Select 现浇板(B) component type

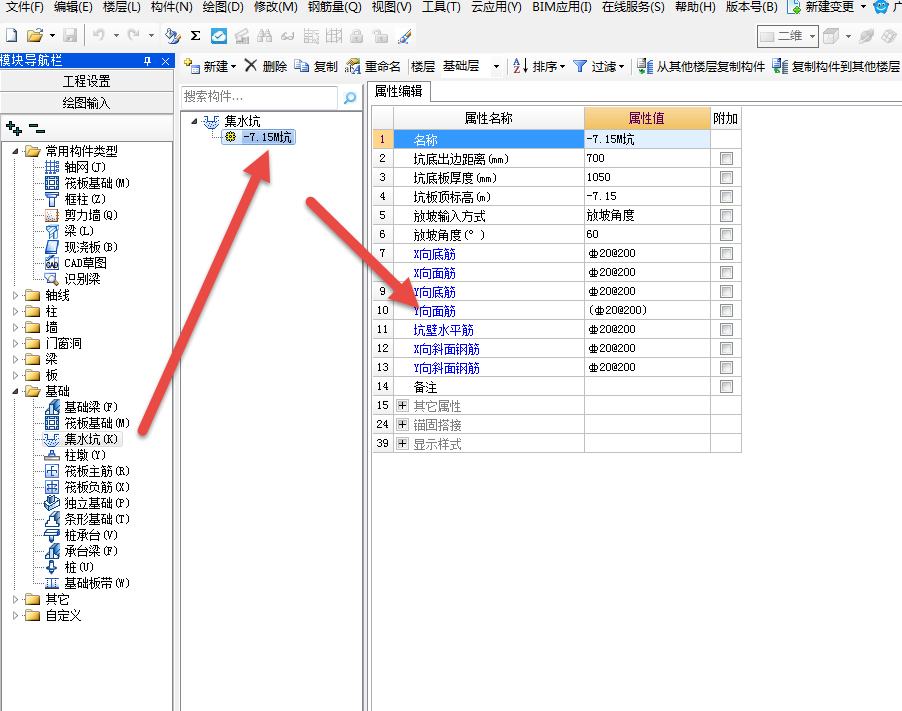pos(90,247)
